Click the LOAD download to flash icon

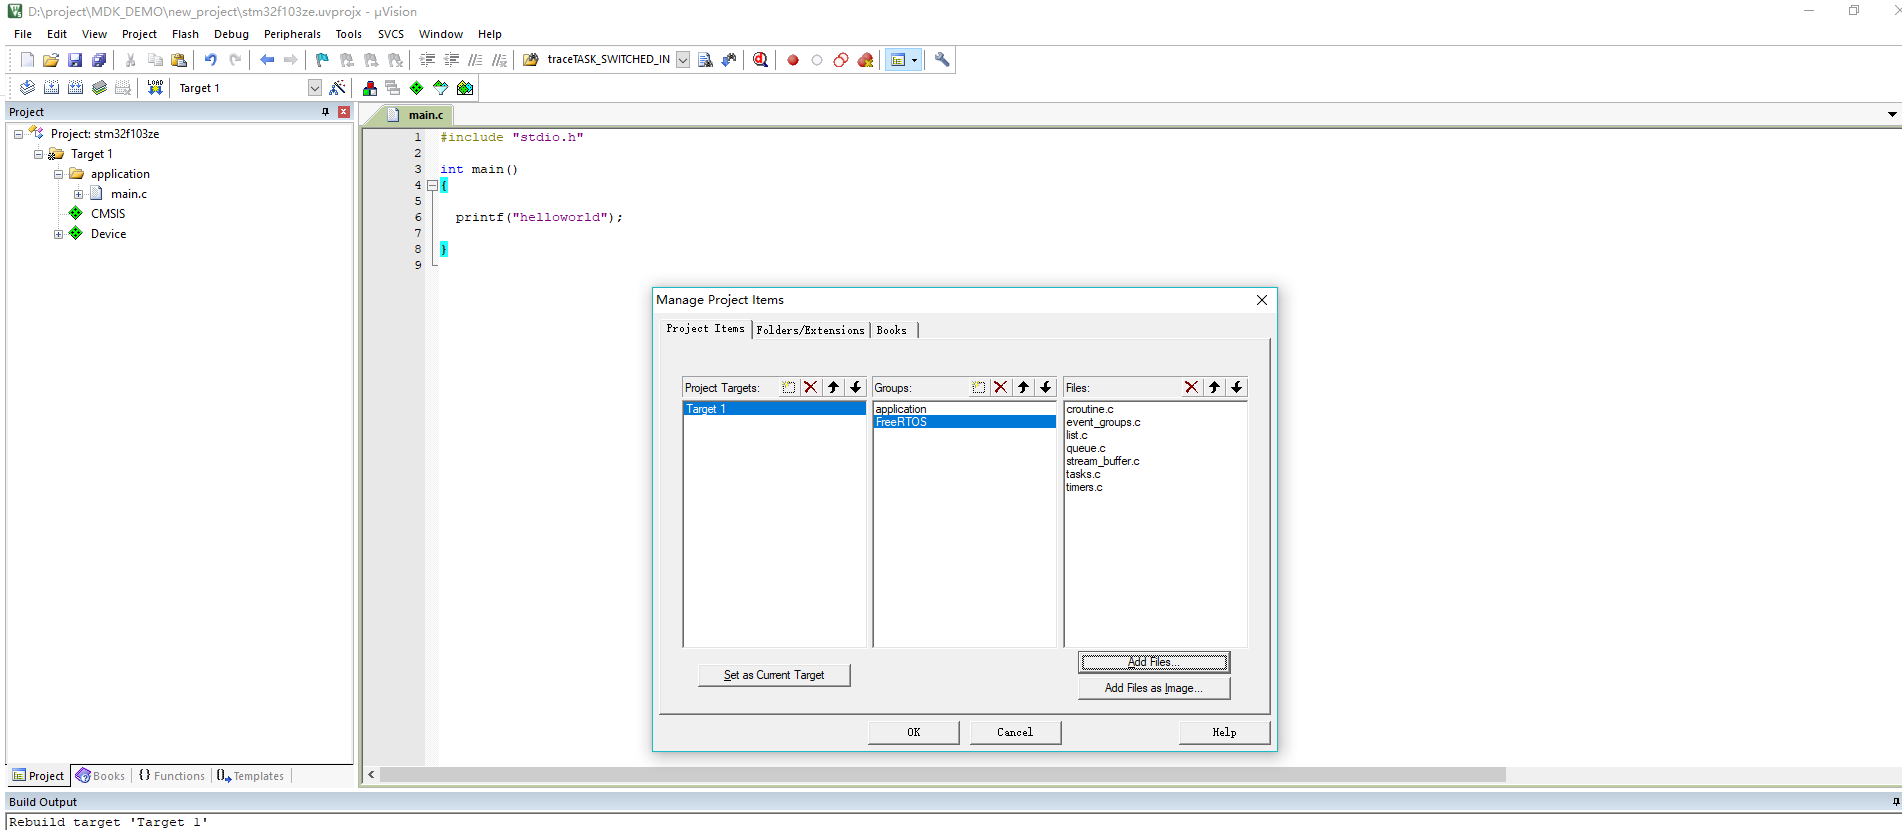click(155, 88)
